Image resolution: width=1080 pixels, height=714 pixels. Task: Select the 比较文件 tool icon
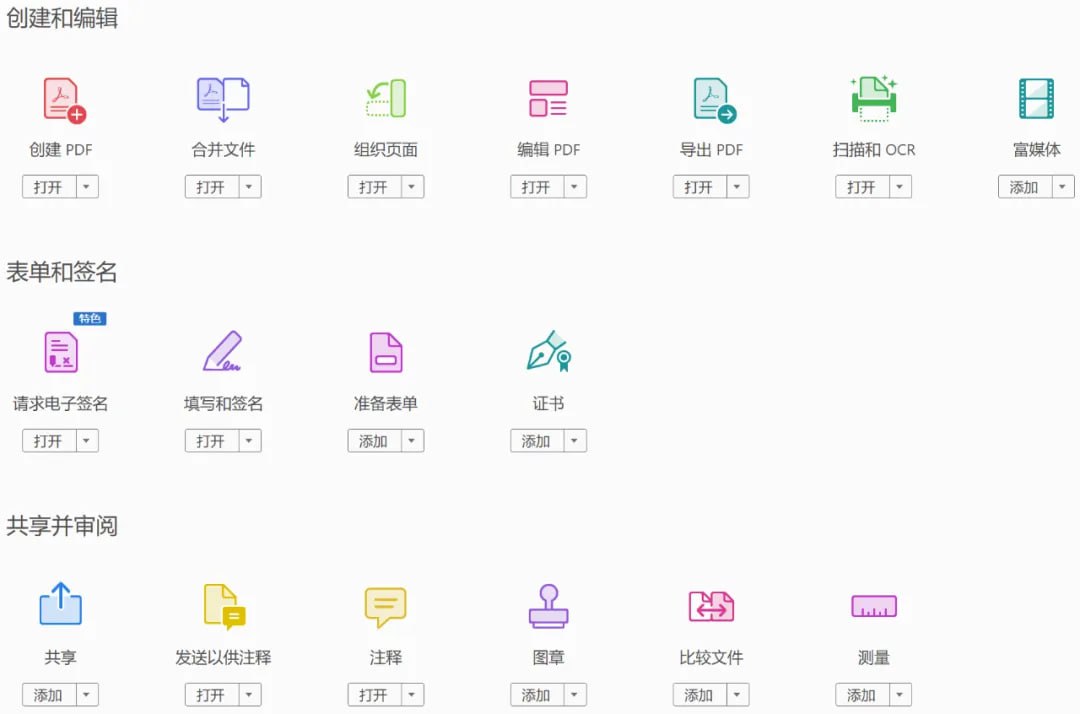(x=712, y=606)
